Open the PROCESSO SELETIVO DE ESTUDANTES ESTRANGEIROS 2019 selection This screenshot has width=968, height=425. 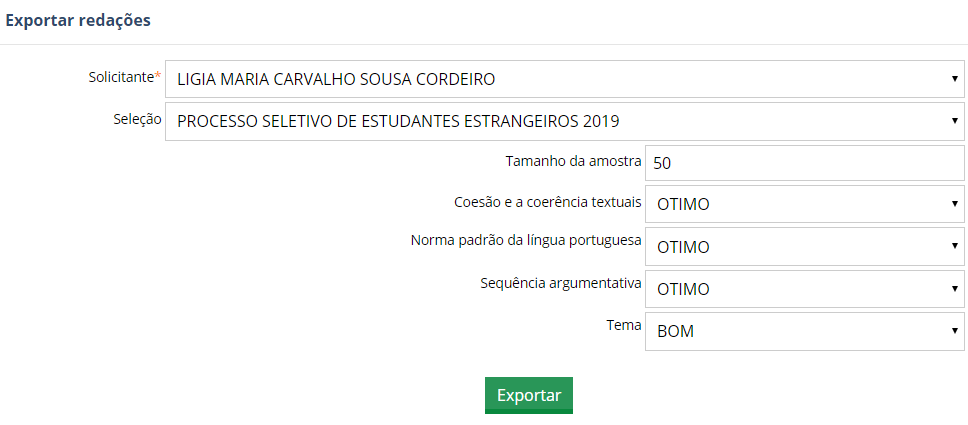click(x=398, y=122)
